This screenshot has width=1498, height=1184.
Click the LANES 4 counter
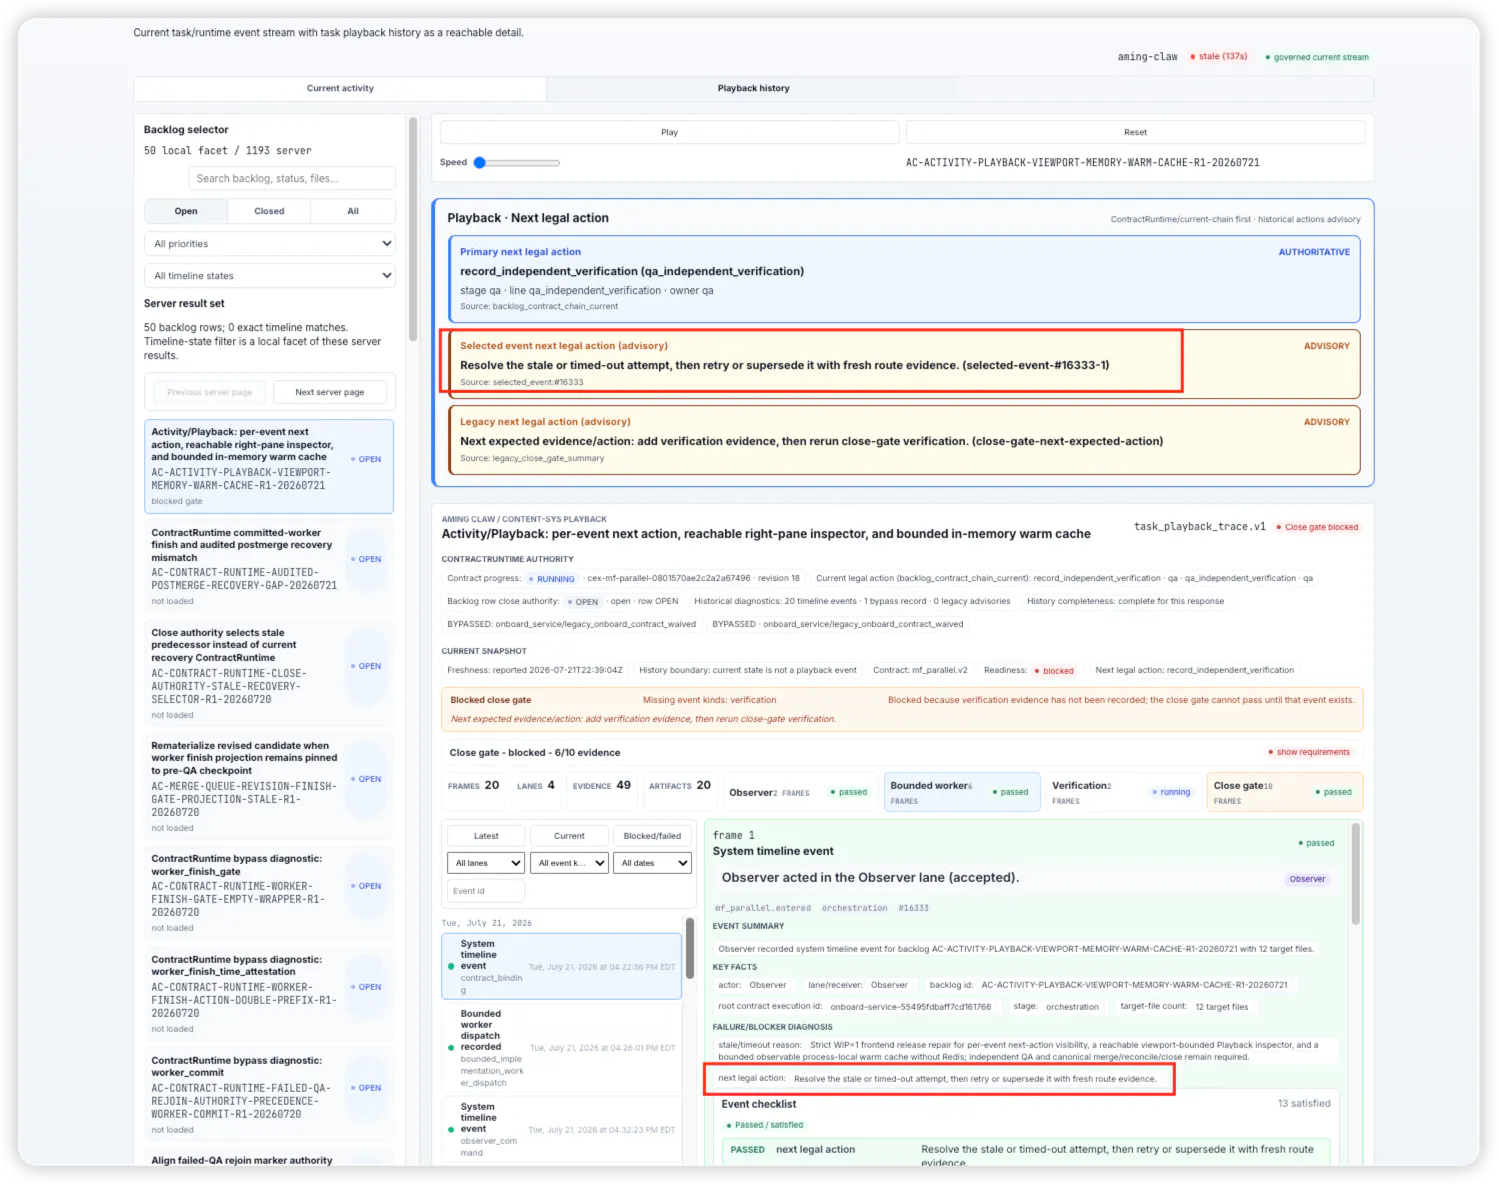pos(536,786)
